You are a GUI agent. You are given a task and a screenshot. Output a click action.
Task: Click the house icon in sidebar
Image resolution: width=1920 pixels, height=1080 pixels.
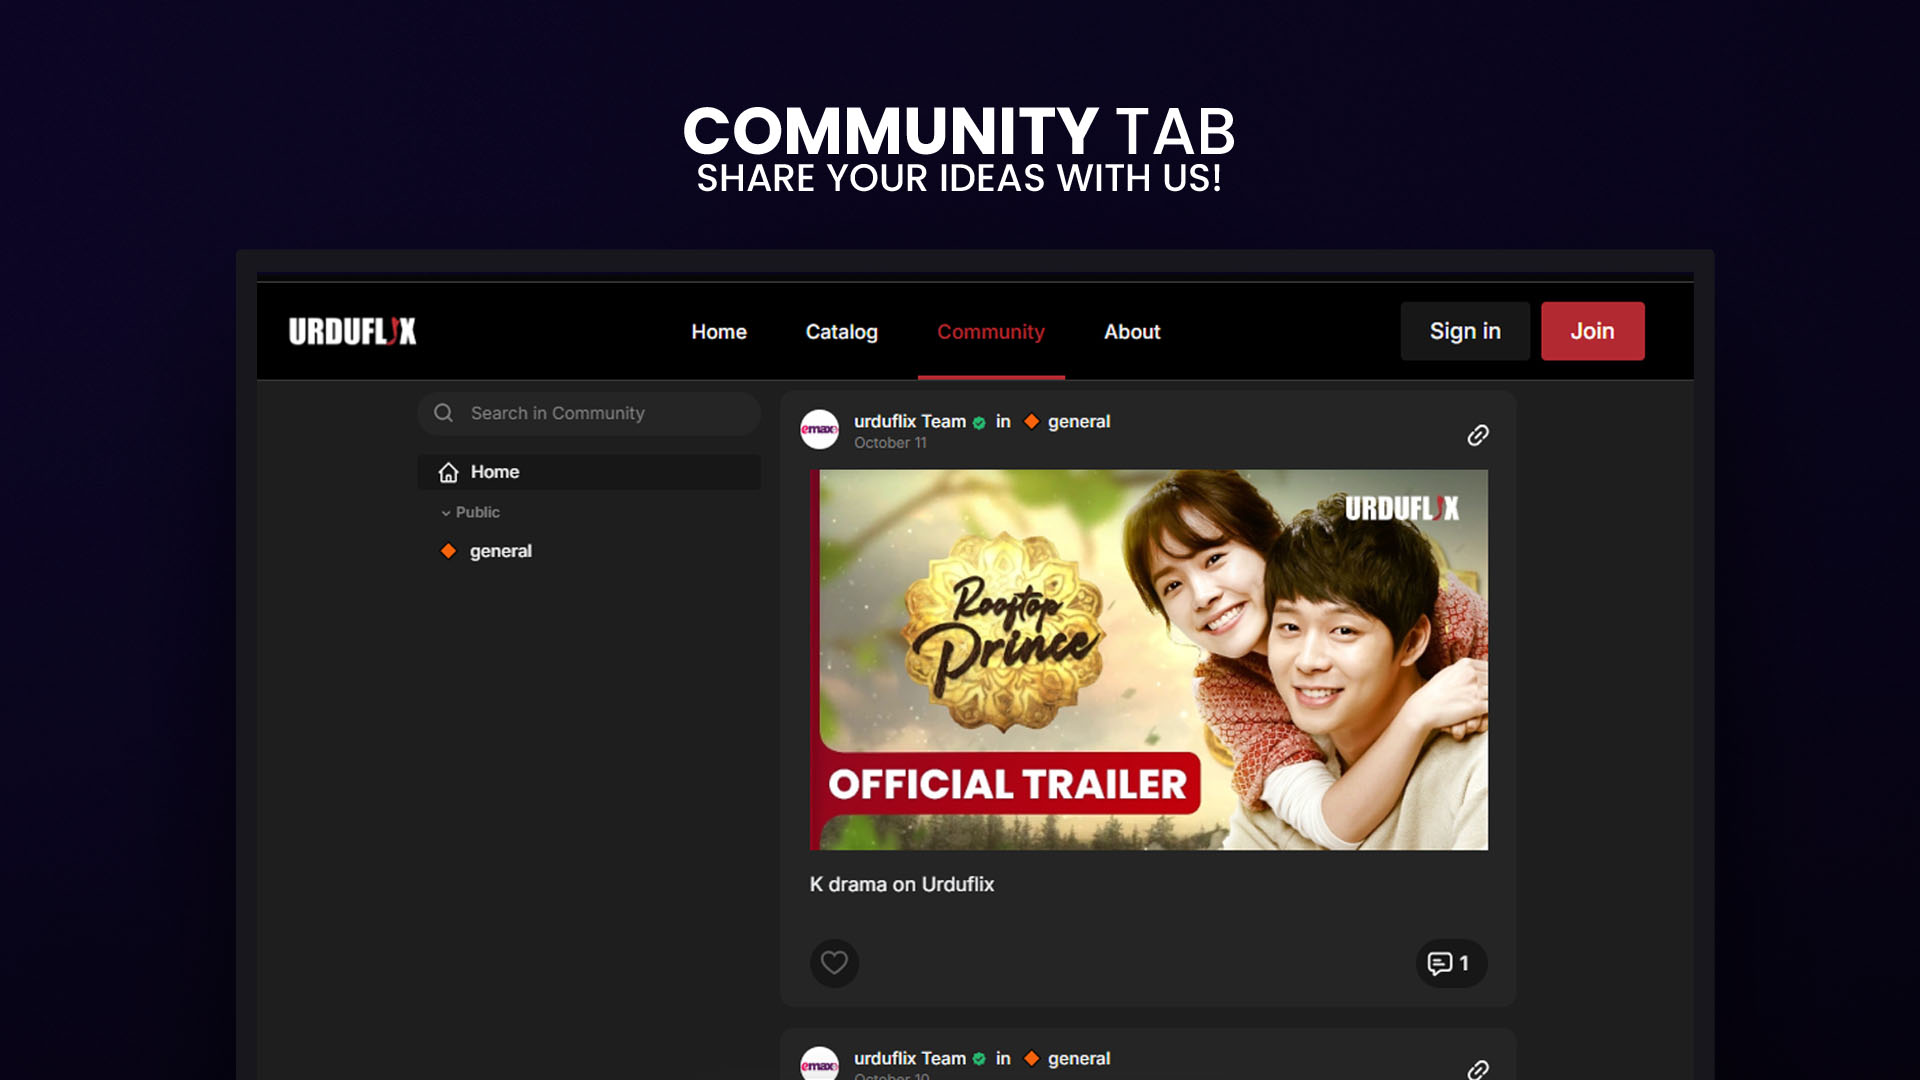448,472
